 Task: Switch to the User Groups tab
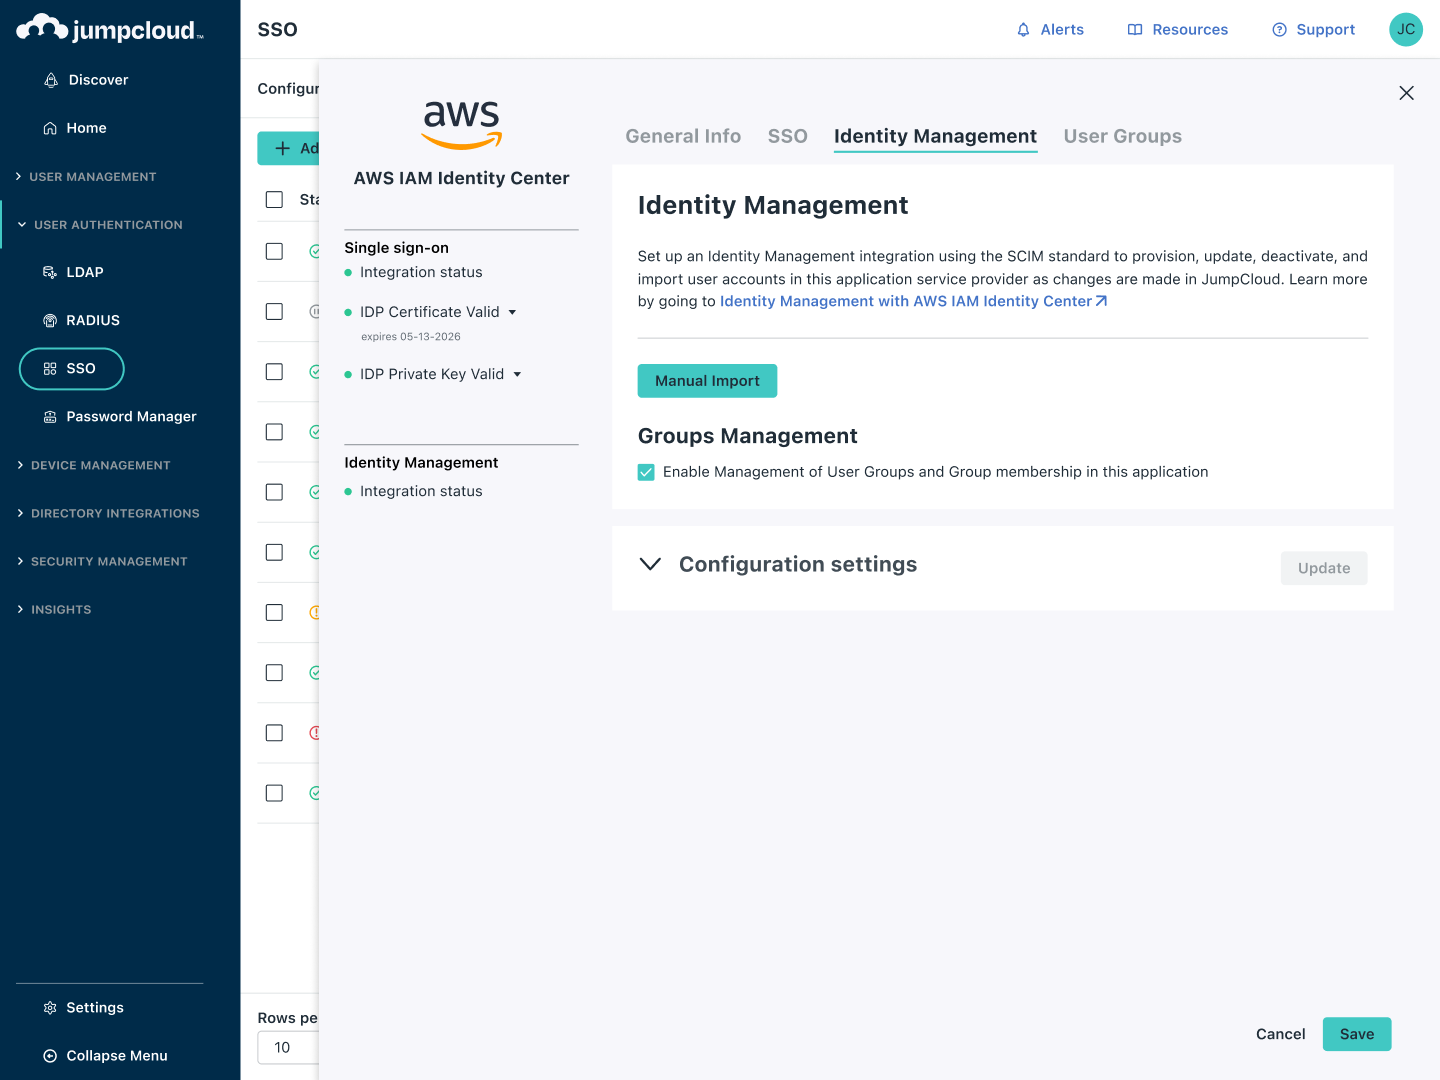point(1122,136)
